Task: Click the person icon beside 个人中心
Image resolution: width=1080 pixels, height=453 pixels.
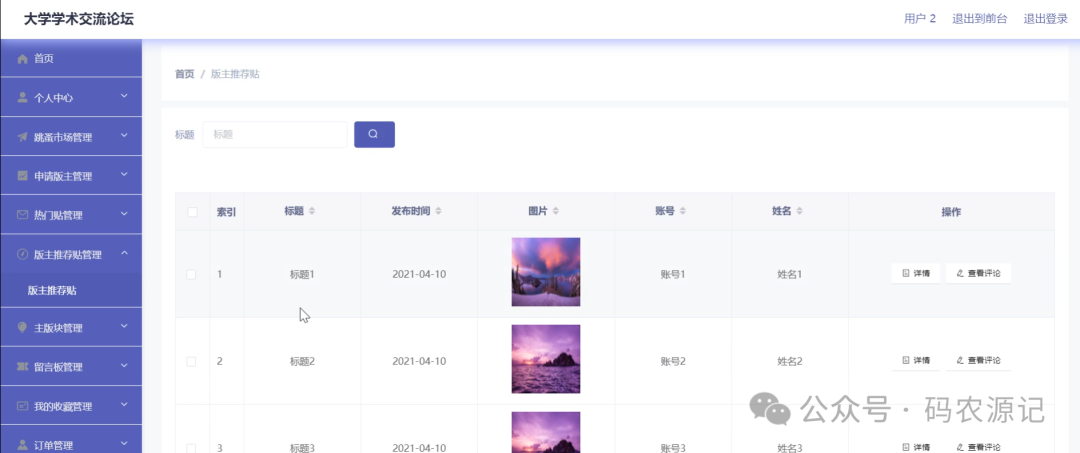Action: click(x=22, y=98)
